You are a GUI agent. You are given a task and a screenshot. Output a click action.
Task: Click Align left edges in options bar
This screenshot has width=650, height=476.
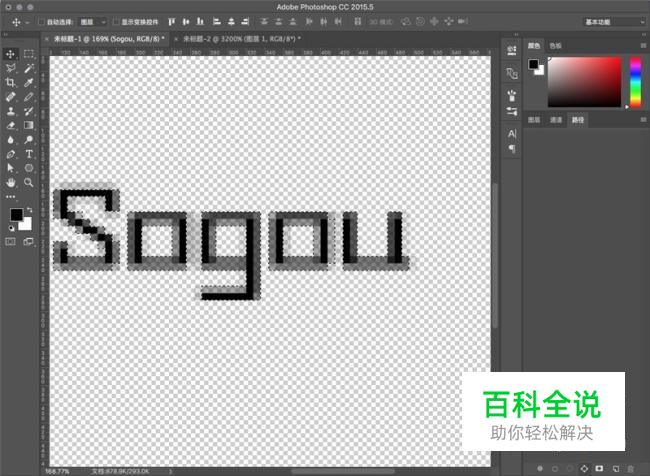216,22
